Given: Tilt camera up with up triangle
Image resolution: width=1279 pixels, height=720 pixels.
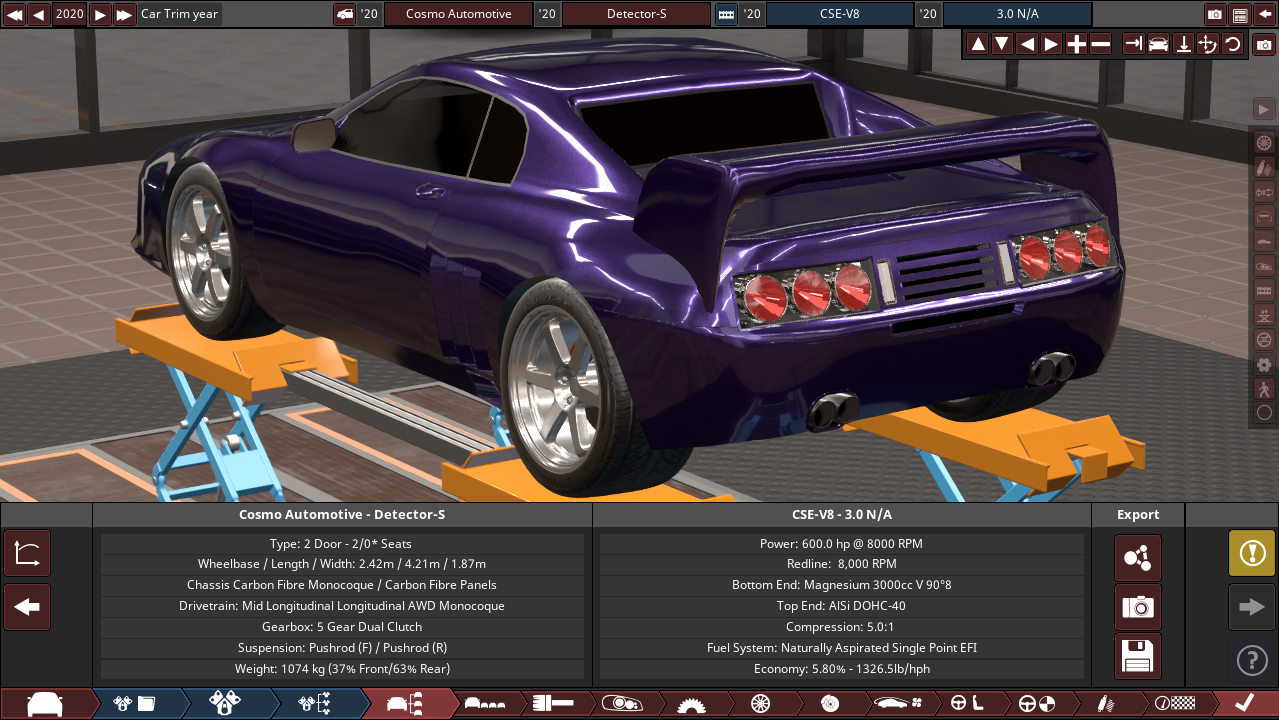Looking at the screenshot, I should [x=977, y=44].
